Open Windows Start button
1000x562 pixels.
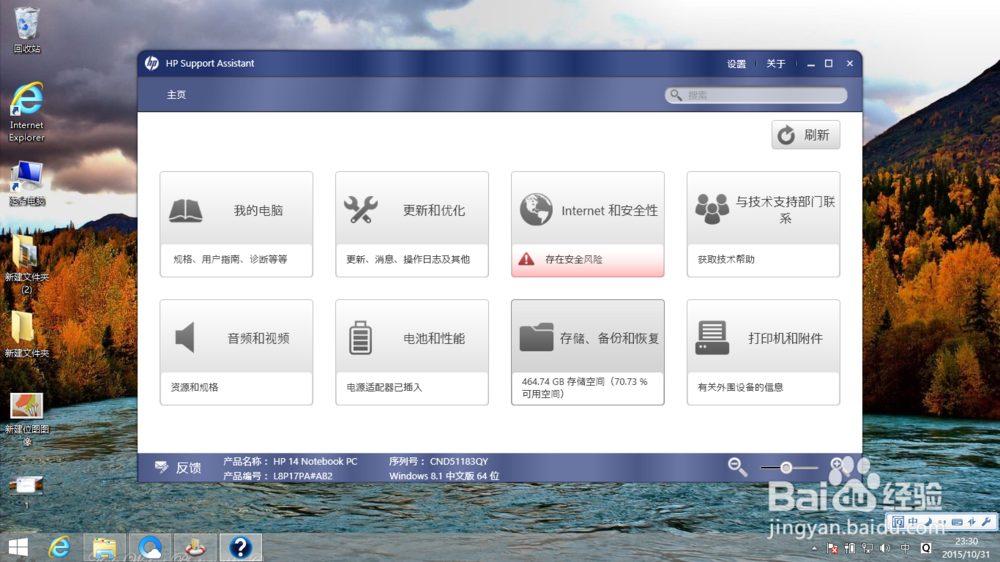18,547
